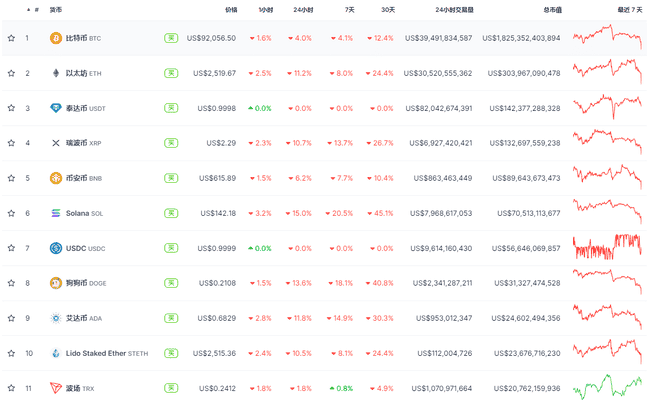
Task: Click the Tether USDT logo
Action: point(56,108)
